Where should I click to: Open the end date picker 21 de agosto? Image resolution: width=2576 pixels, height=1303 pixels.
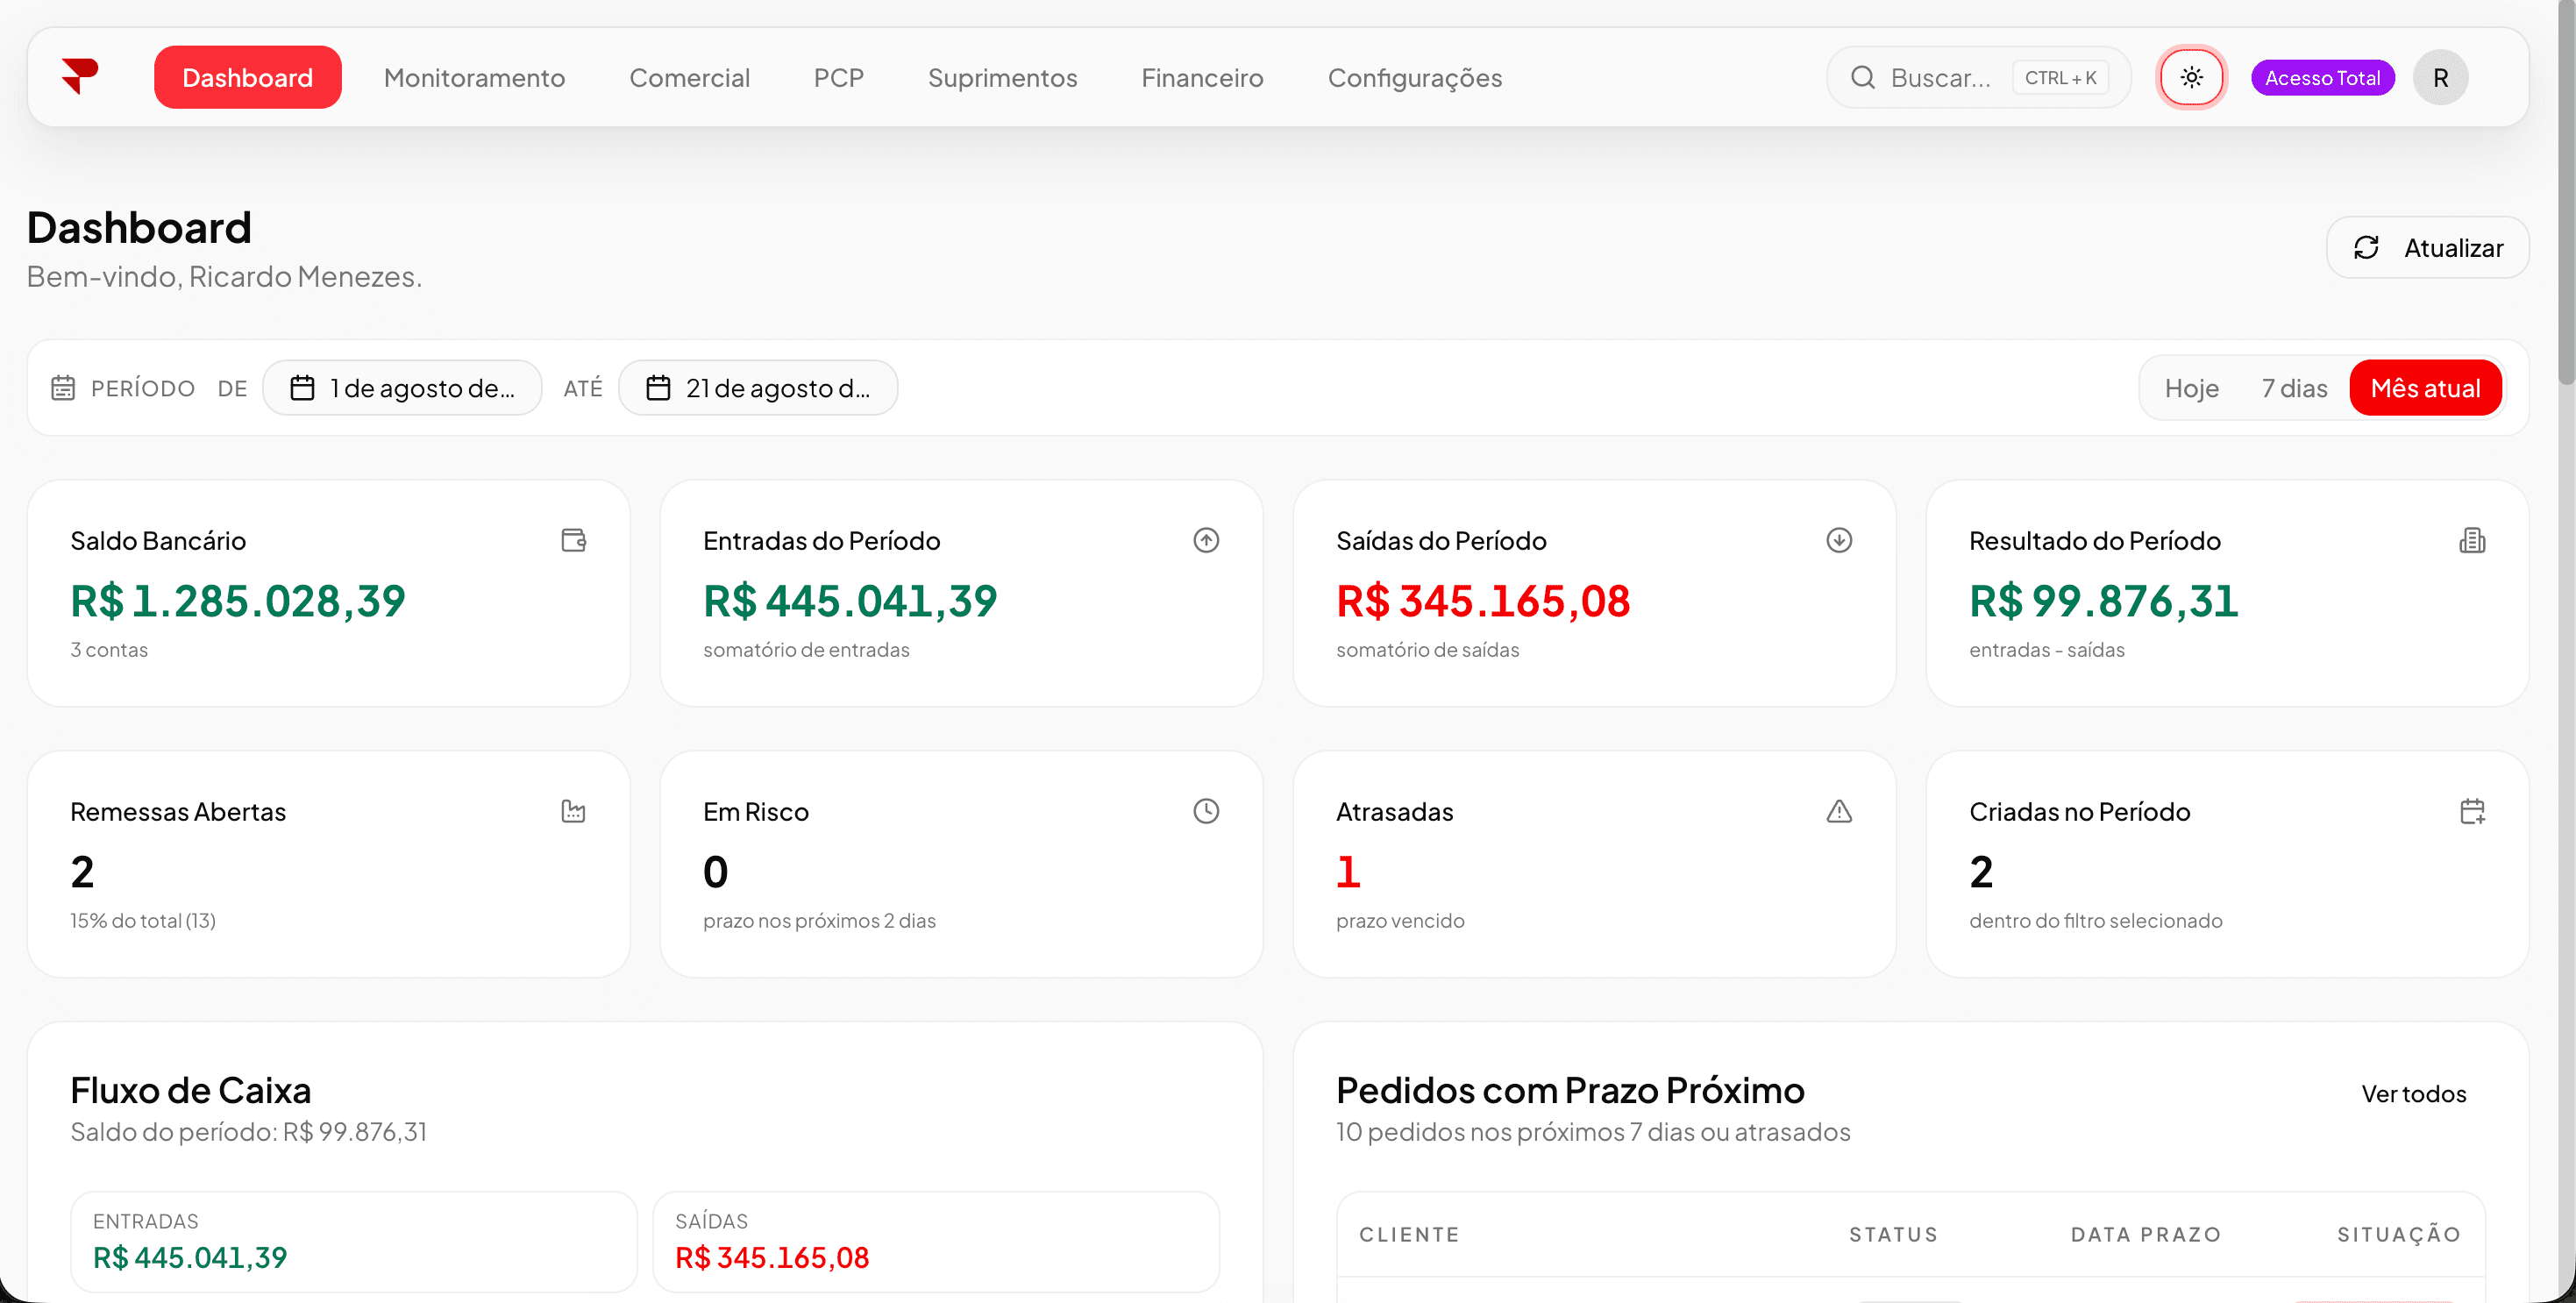coord(758,388)
